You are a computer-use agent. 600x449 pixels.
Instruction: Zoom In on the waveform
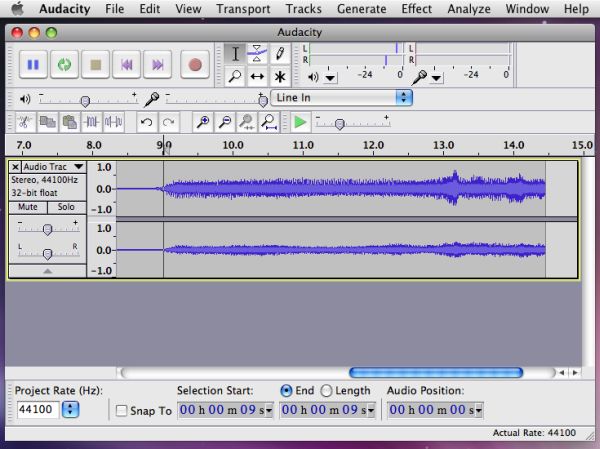[x=202, y=122]
